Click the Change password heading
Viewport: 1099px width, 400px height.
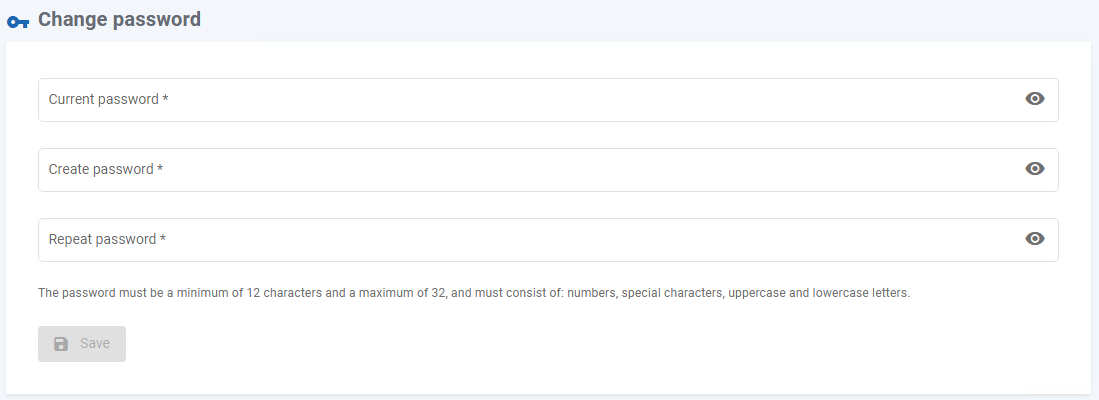[119, 19]
